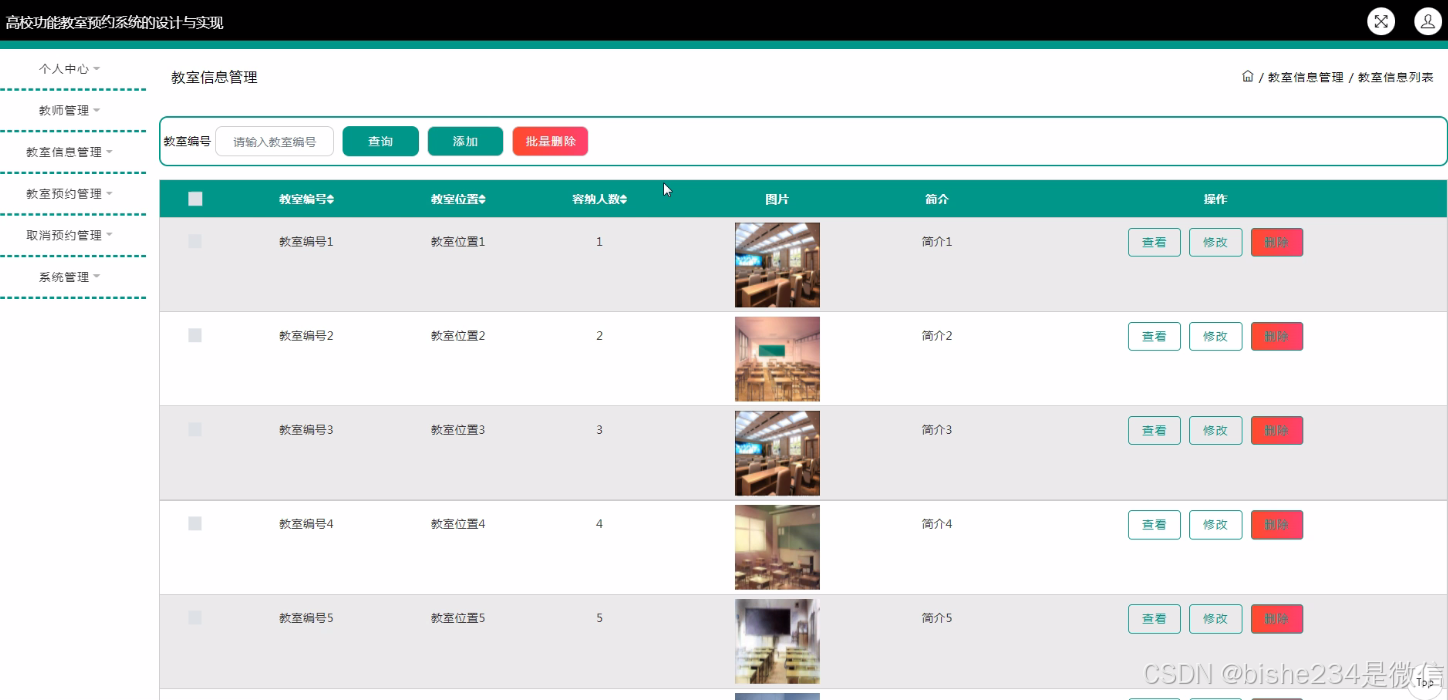Sort the table by 教室位置 column
Viewport: 1448px width, 700px height.
tap(457, 198)
